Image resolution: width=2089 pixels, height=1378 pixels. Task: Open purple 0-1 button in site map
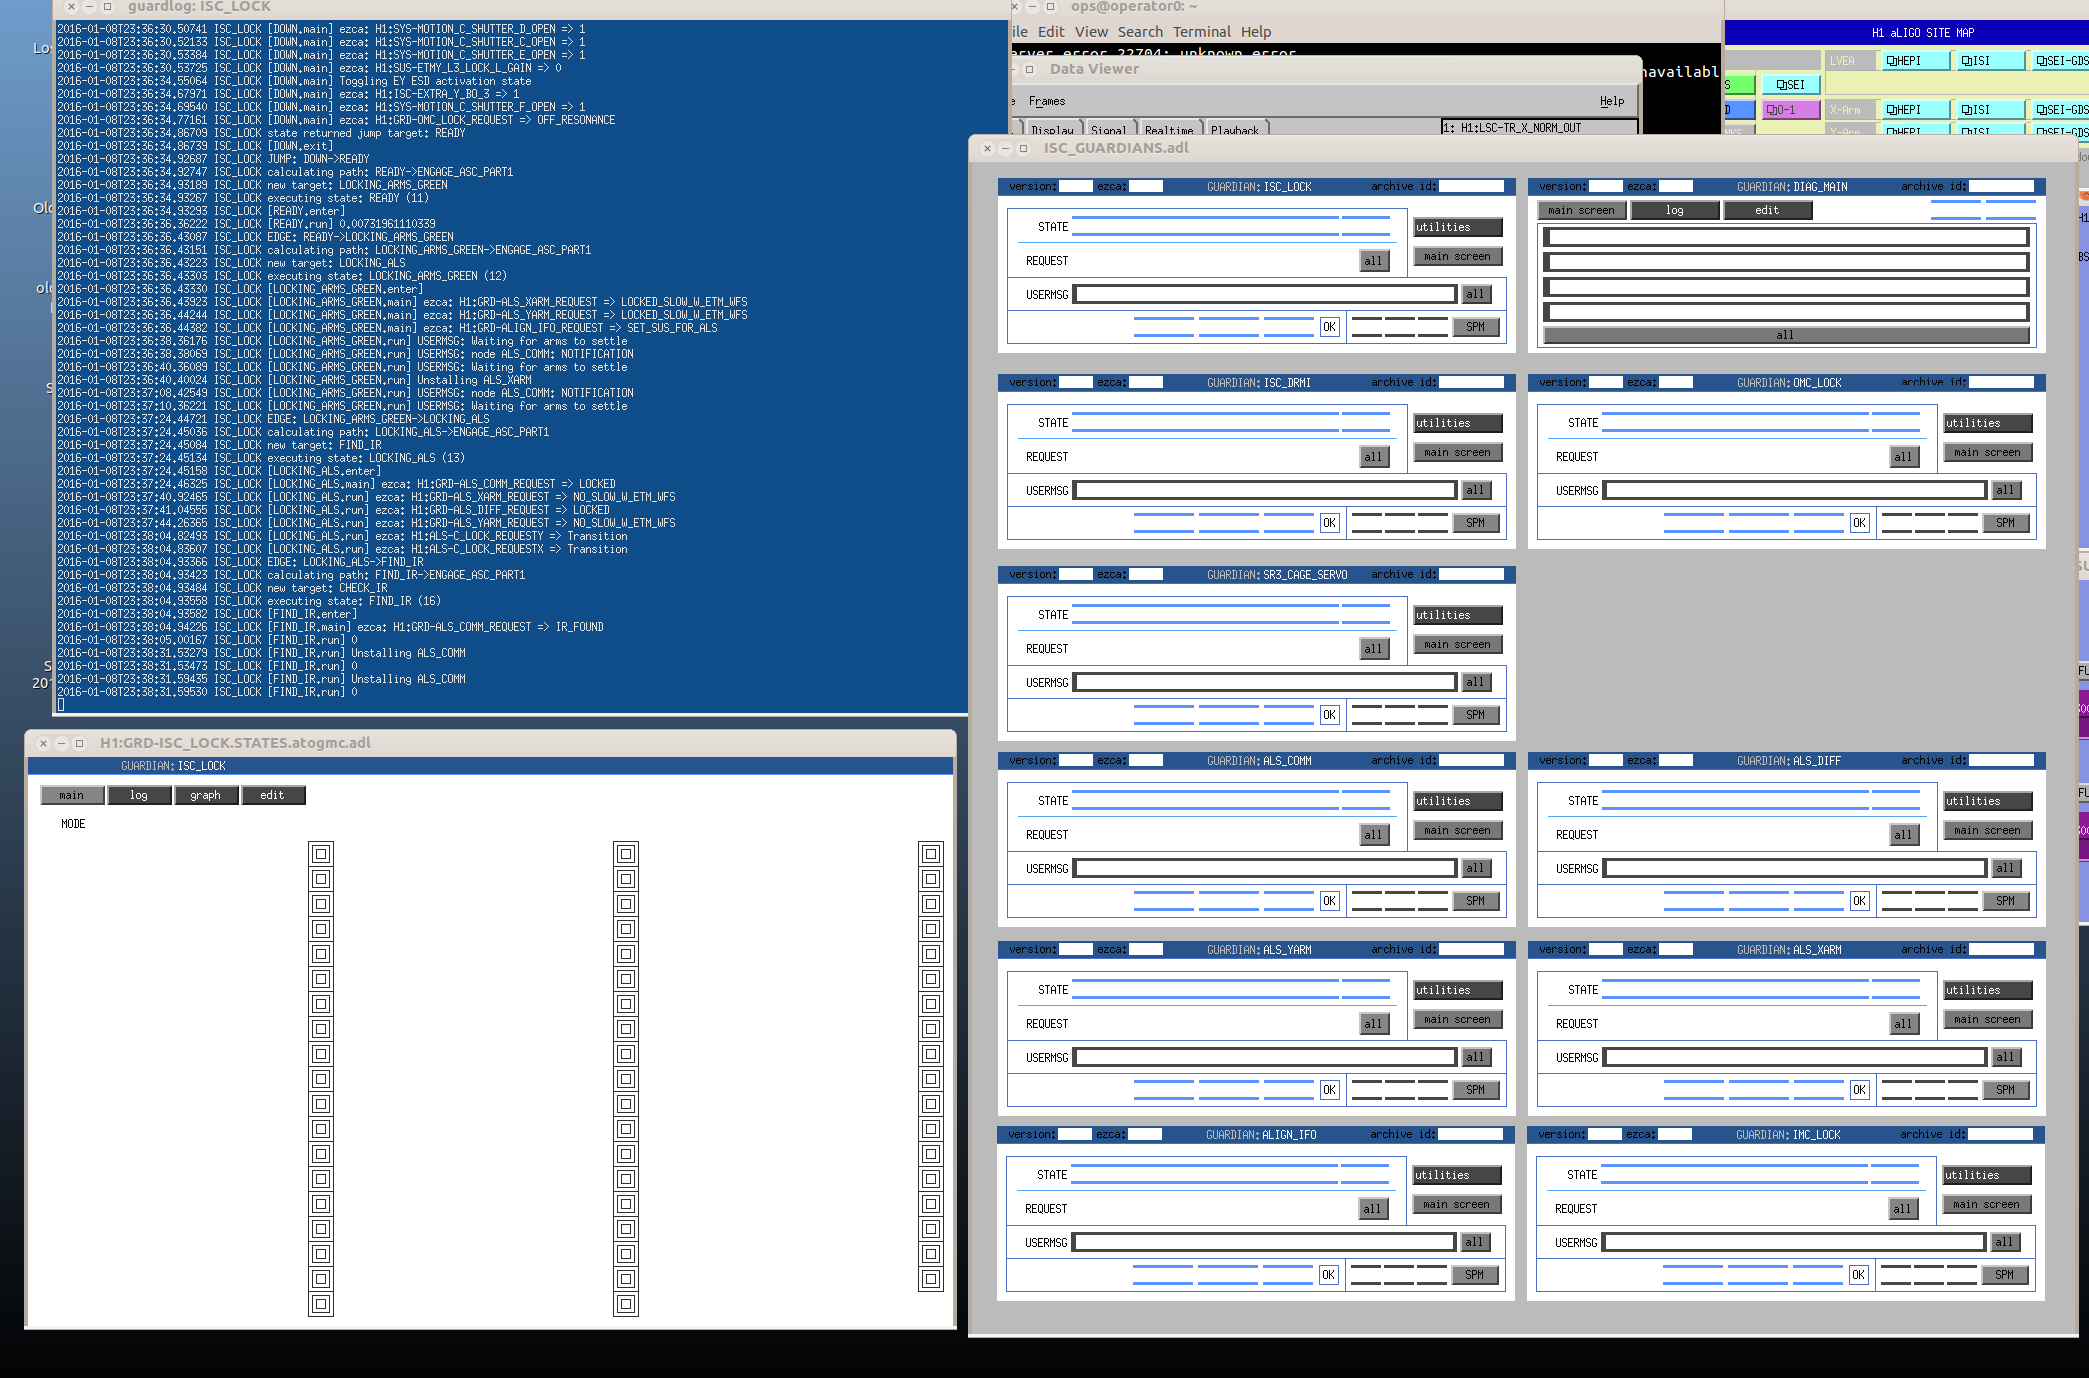click(x=1790, y=110)
